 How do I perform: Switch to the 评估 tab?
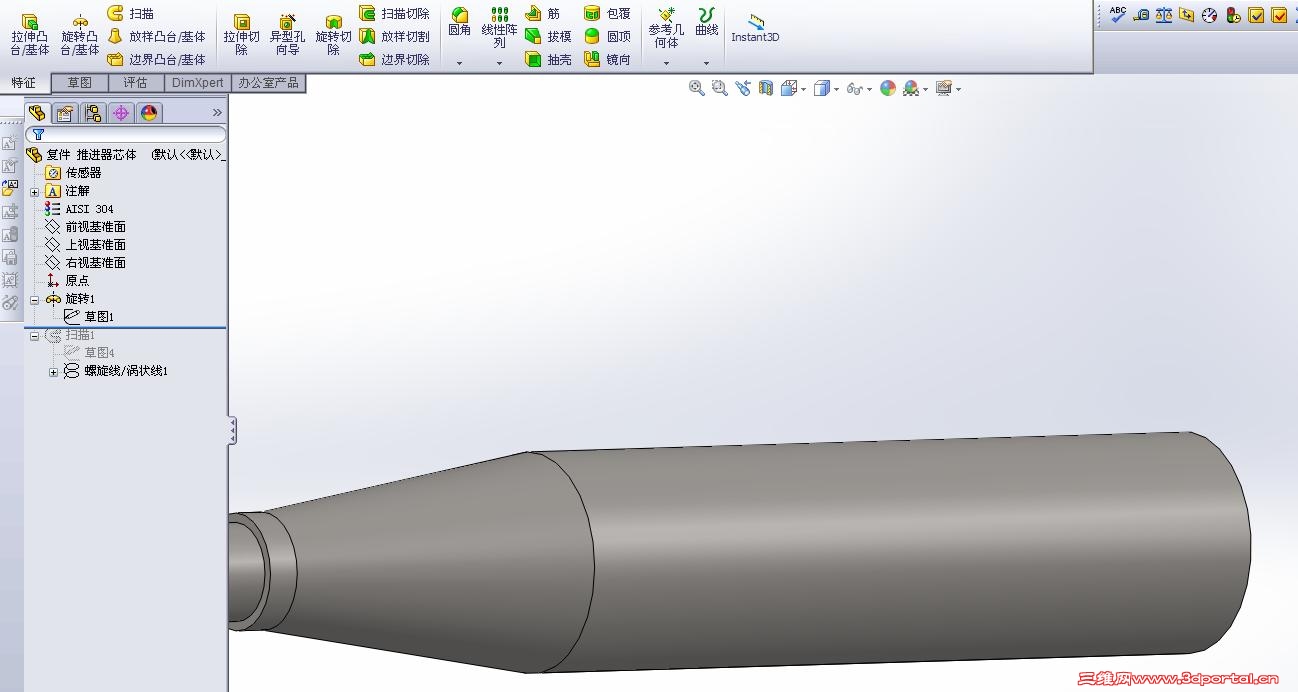pos(135,83)
